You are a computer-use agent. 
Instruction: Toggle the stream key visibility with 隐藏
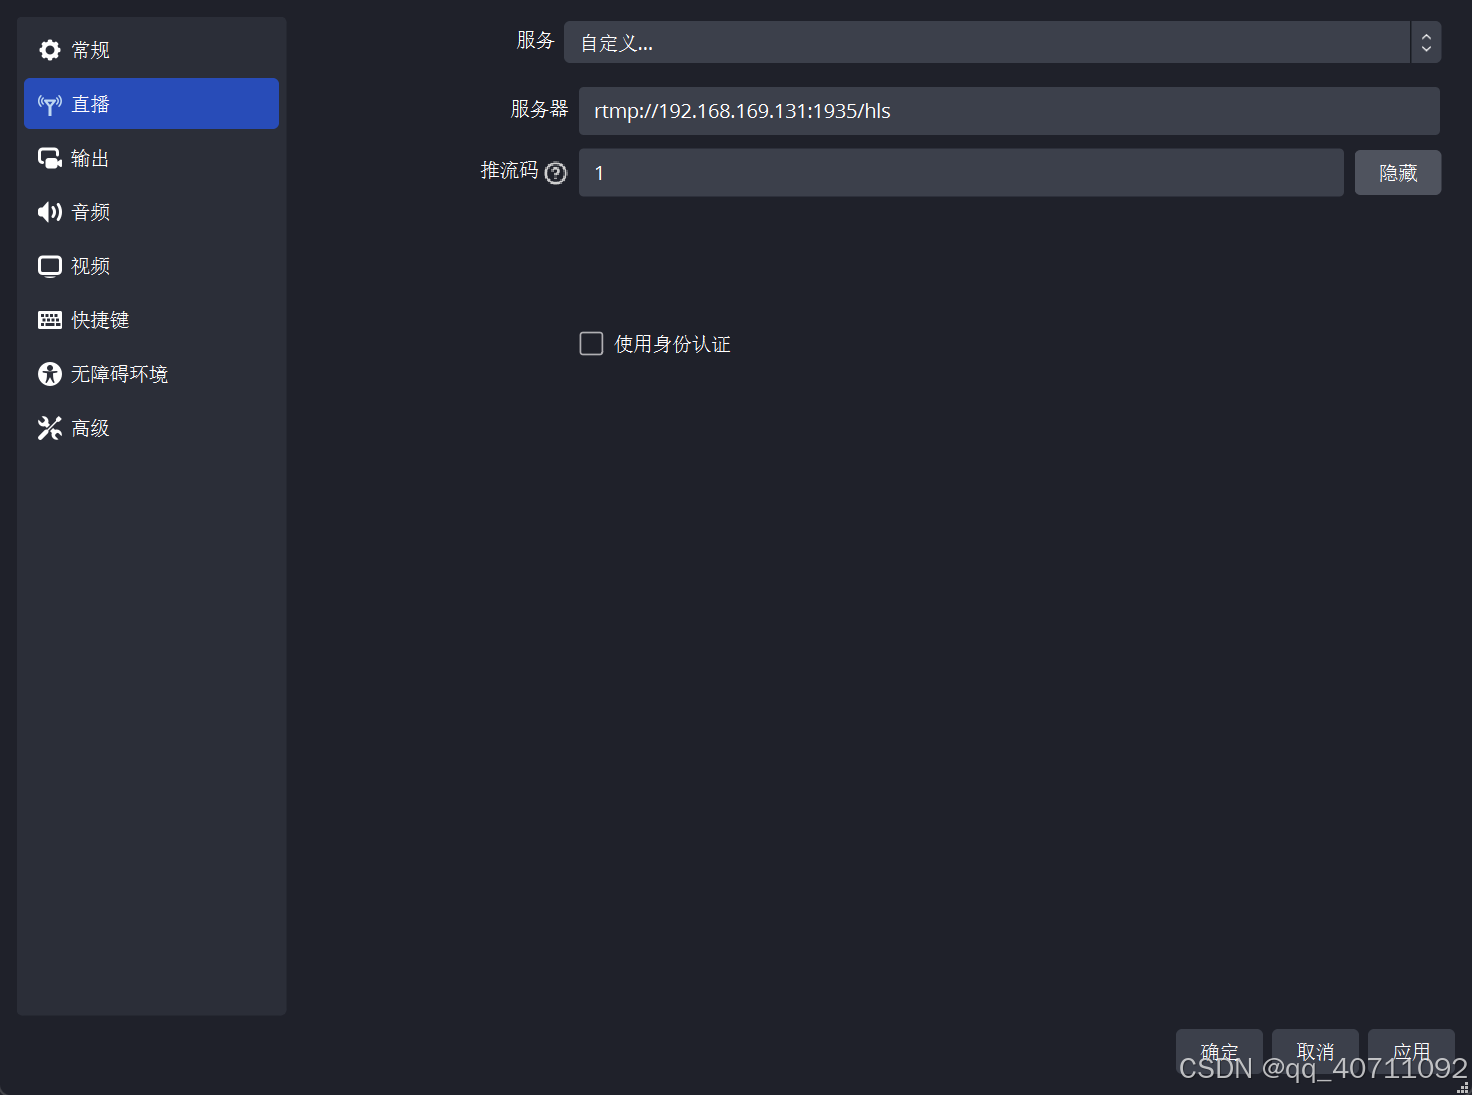pyautogui.click(x=1397, y=172)
